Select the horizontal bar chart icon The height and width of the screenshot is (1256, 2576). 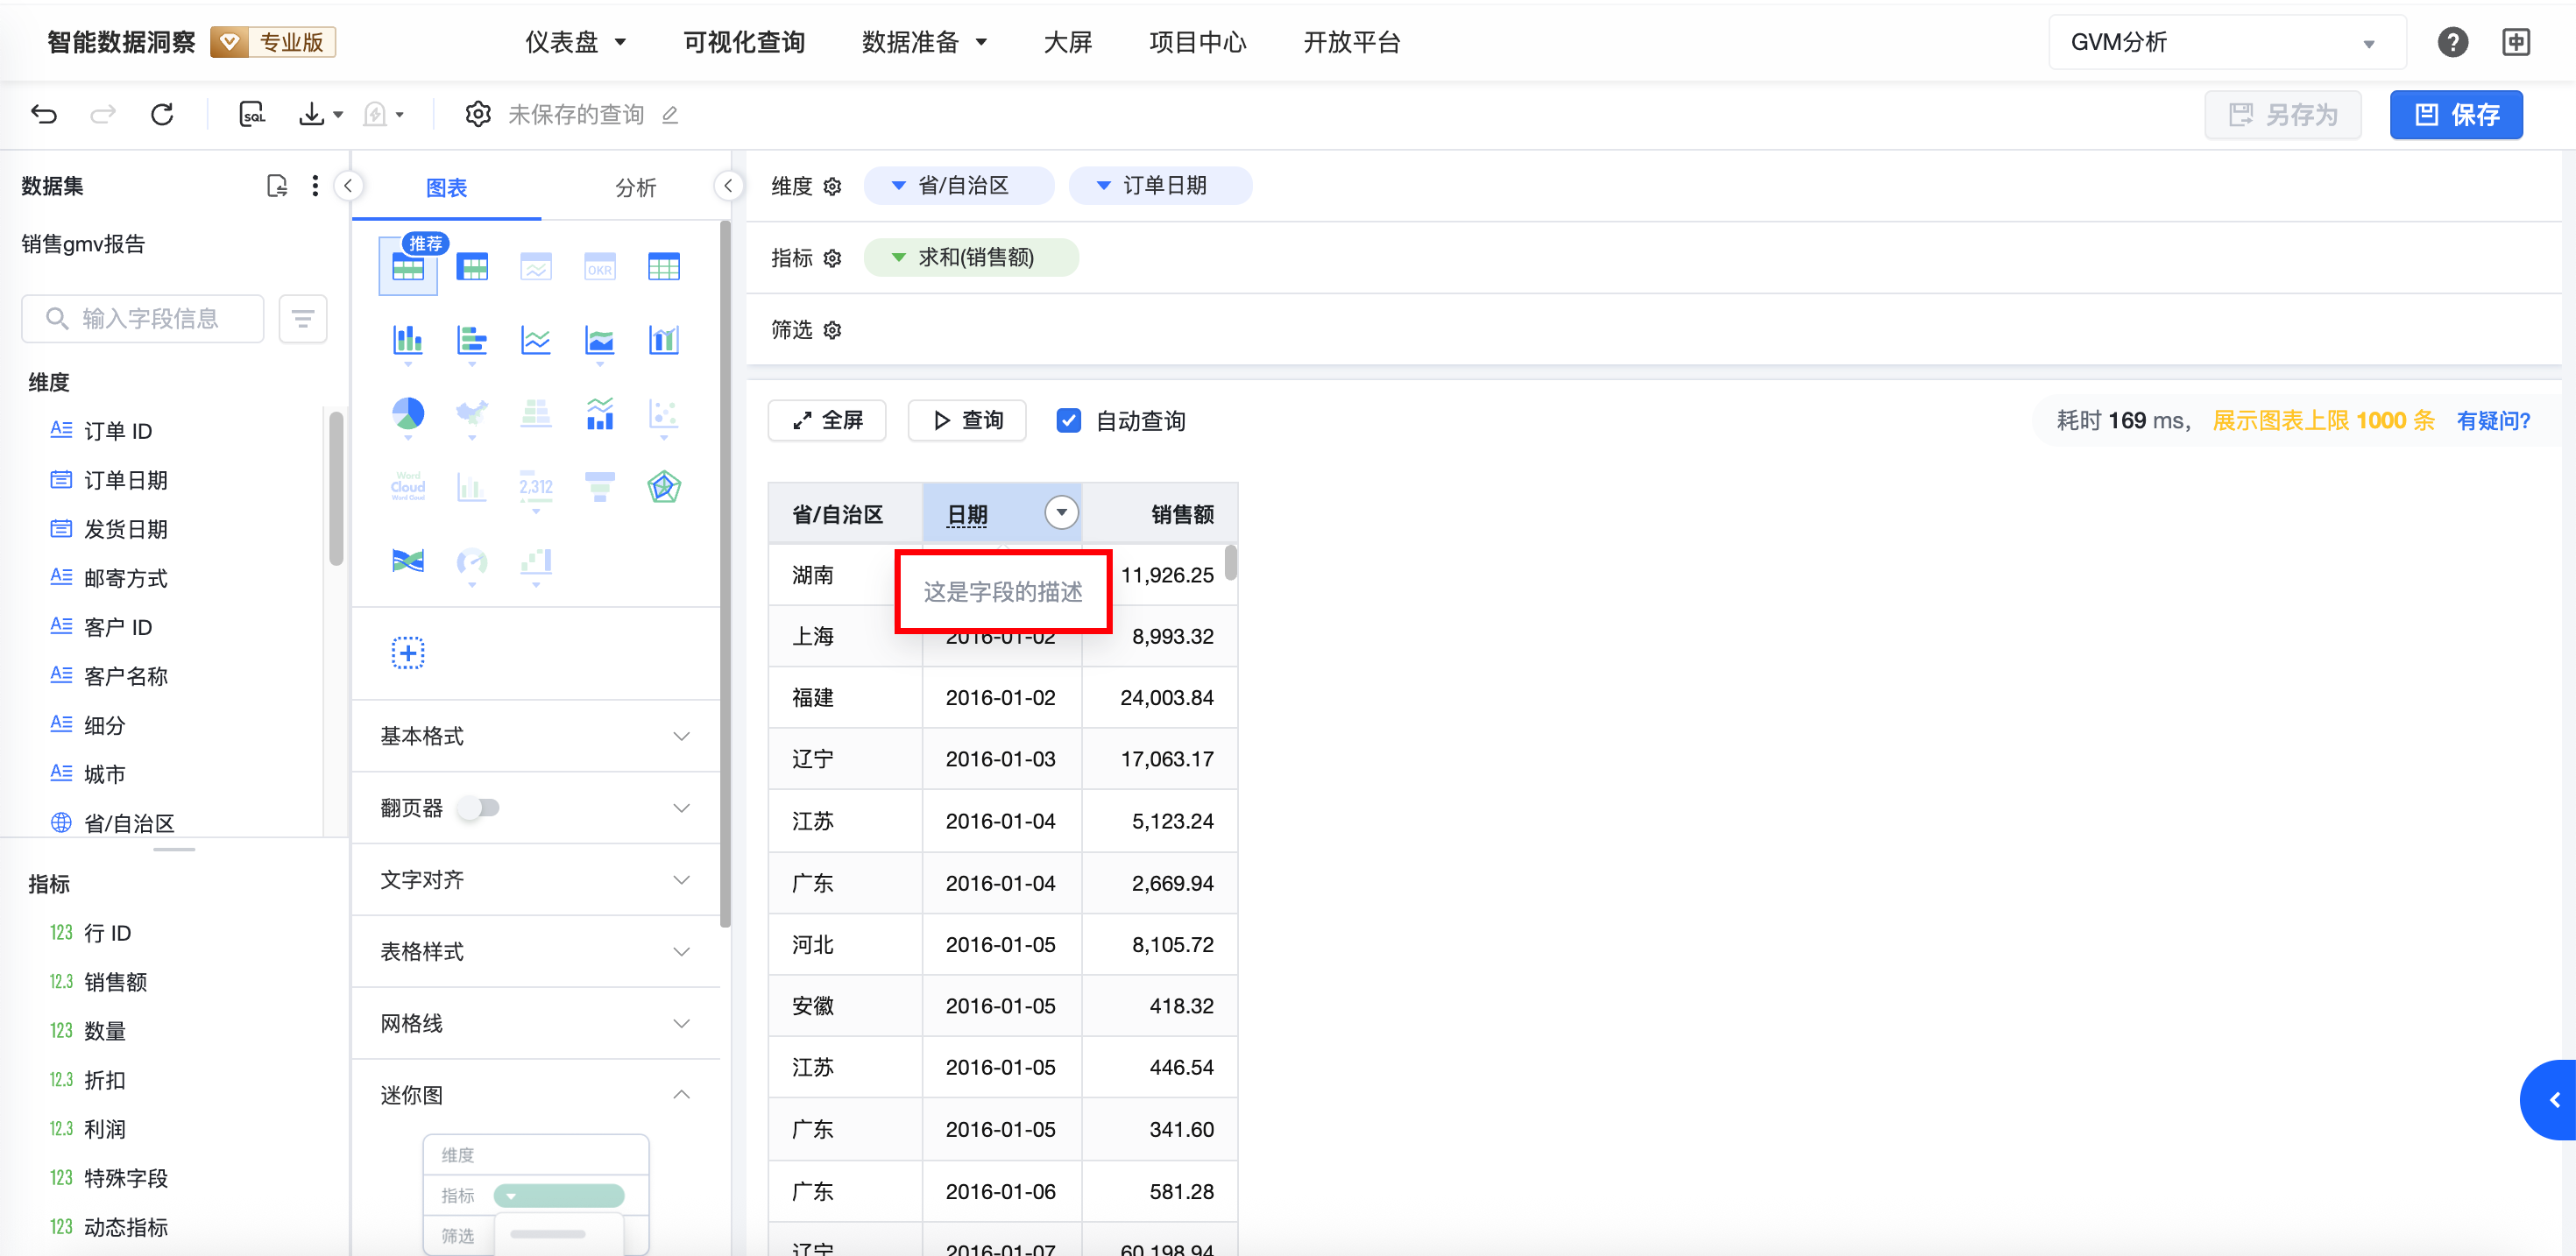(x=472, y=341)
